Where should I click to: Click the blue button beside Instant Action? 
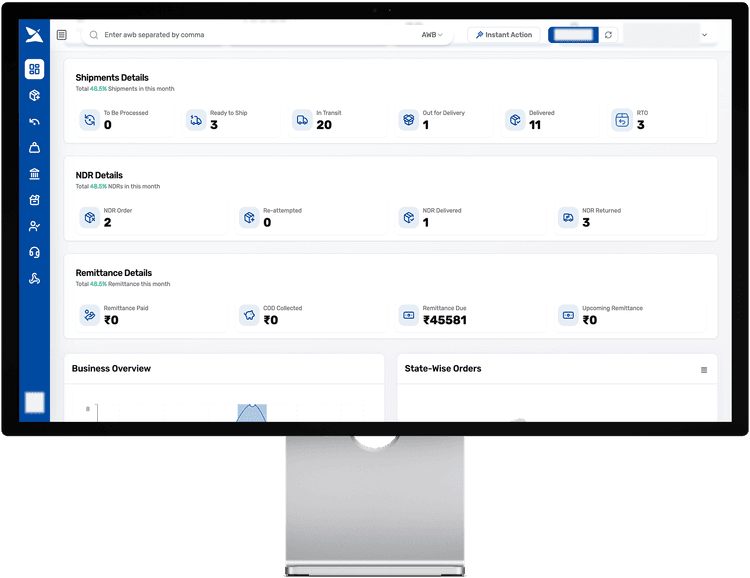coord(573,35)
